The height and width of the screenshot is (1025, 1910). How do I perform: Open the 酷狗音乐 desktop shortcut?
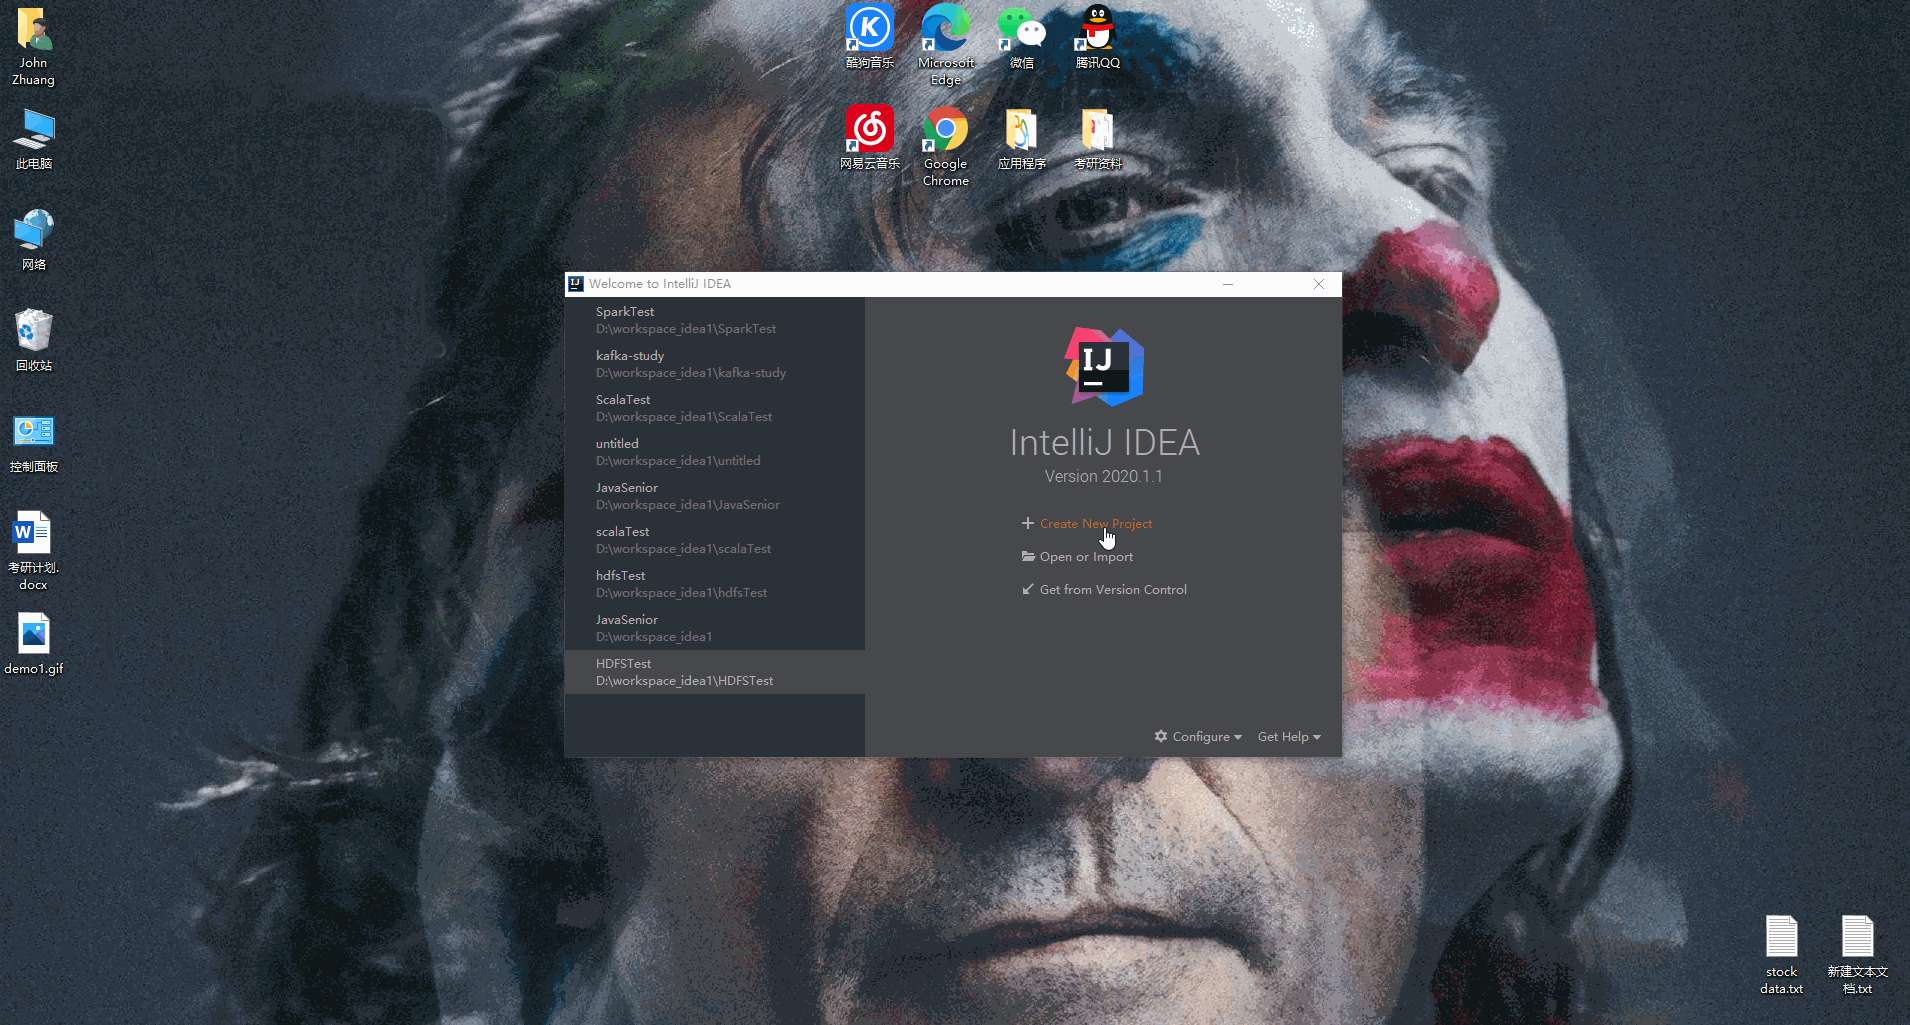pyautogui.click(x=869, y=36)
